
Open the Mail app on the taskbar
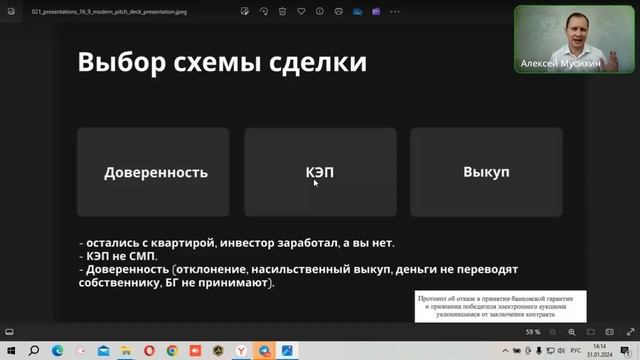tap(103, 351)
